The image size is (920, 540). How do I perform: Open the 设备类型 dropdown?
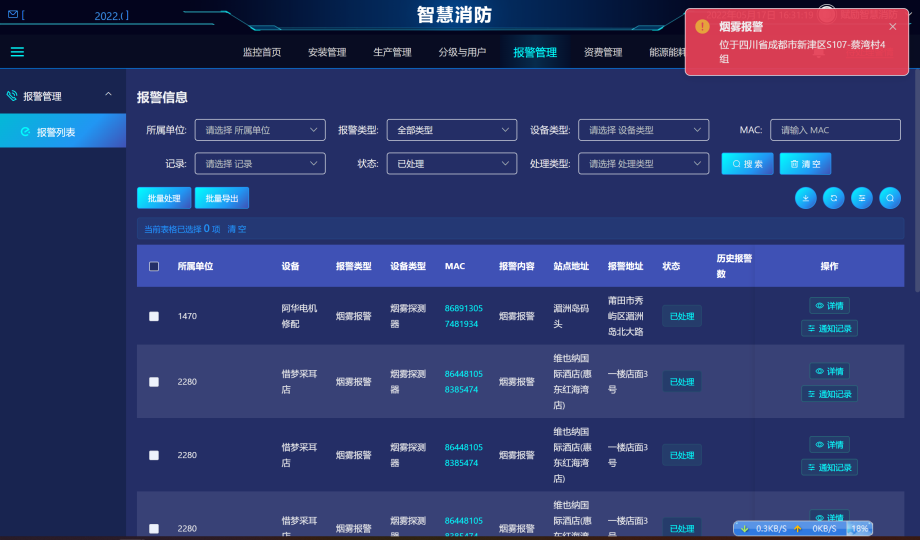(644, 130)
